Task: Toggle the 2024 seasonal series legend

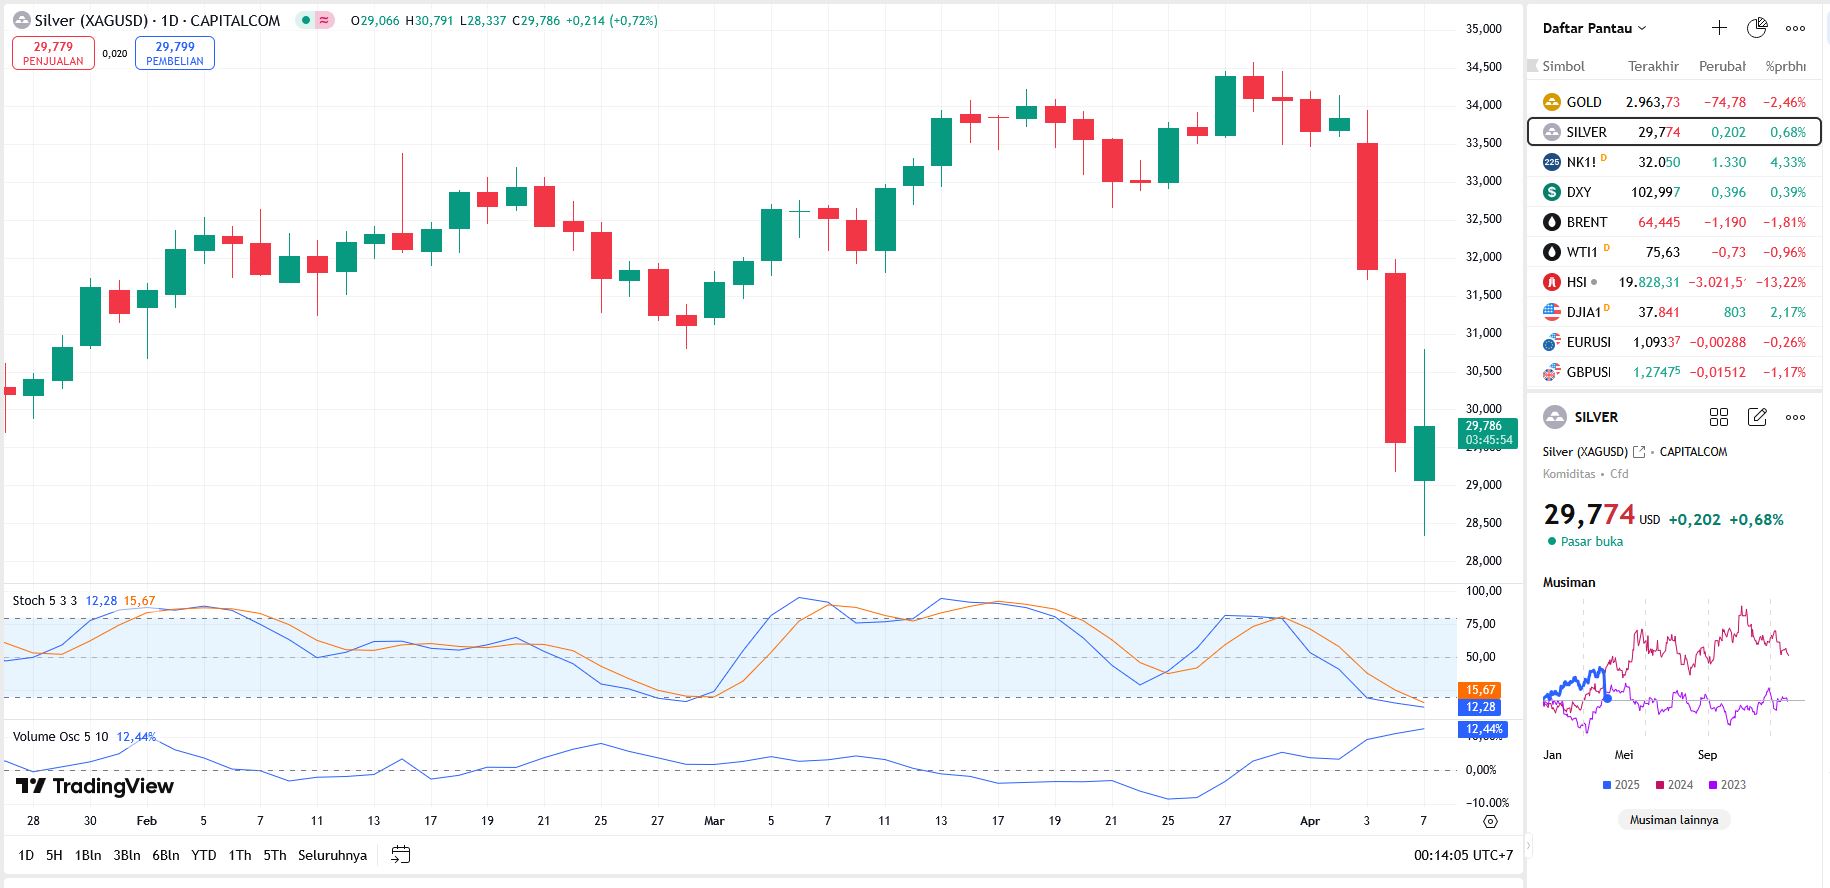Action: pyautogui.click(x=1674, y=785)
